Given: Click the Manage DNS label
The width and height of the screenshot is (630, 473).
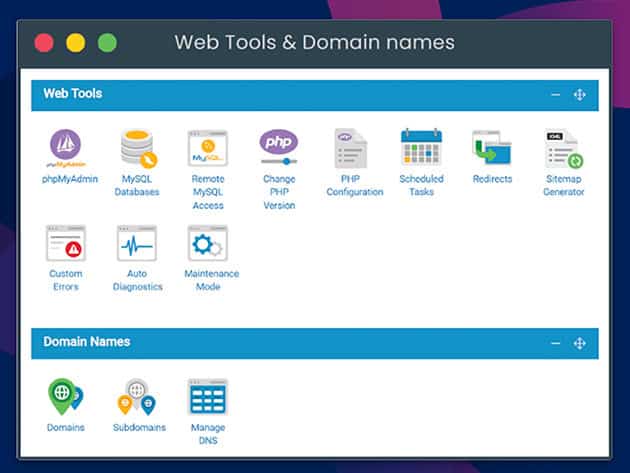Looking at the screenshot, I should [208, 434].
